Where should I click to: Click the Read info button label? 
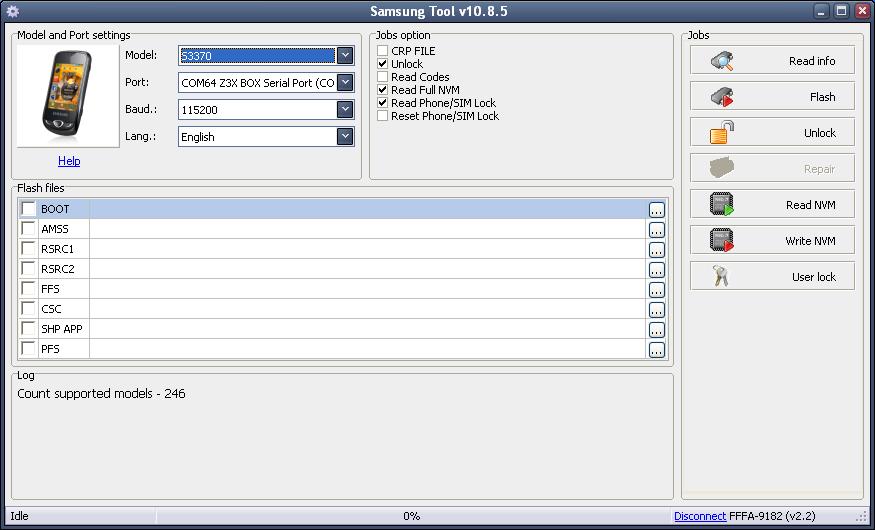pyautogui.click(x=812, y=61)
